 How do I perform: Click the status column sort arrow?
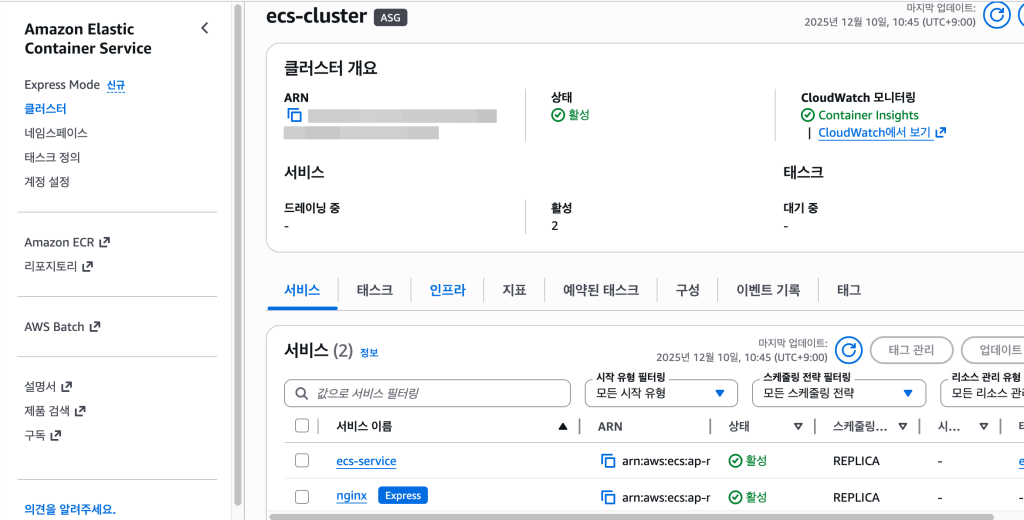(798, 426)
